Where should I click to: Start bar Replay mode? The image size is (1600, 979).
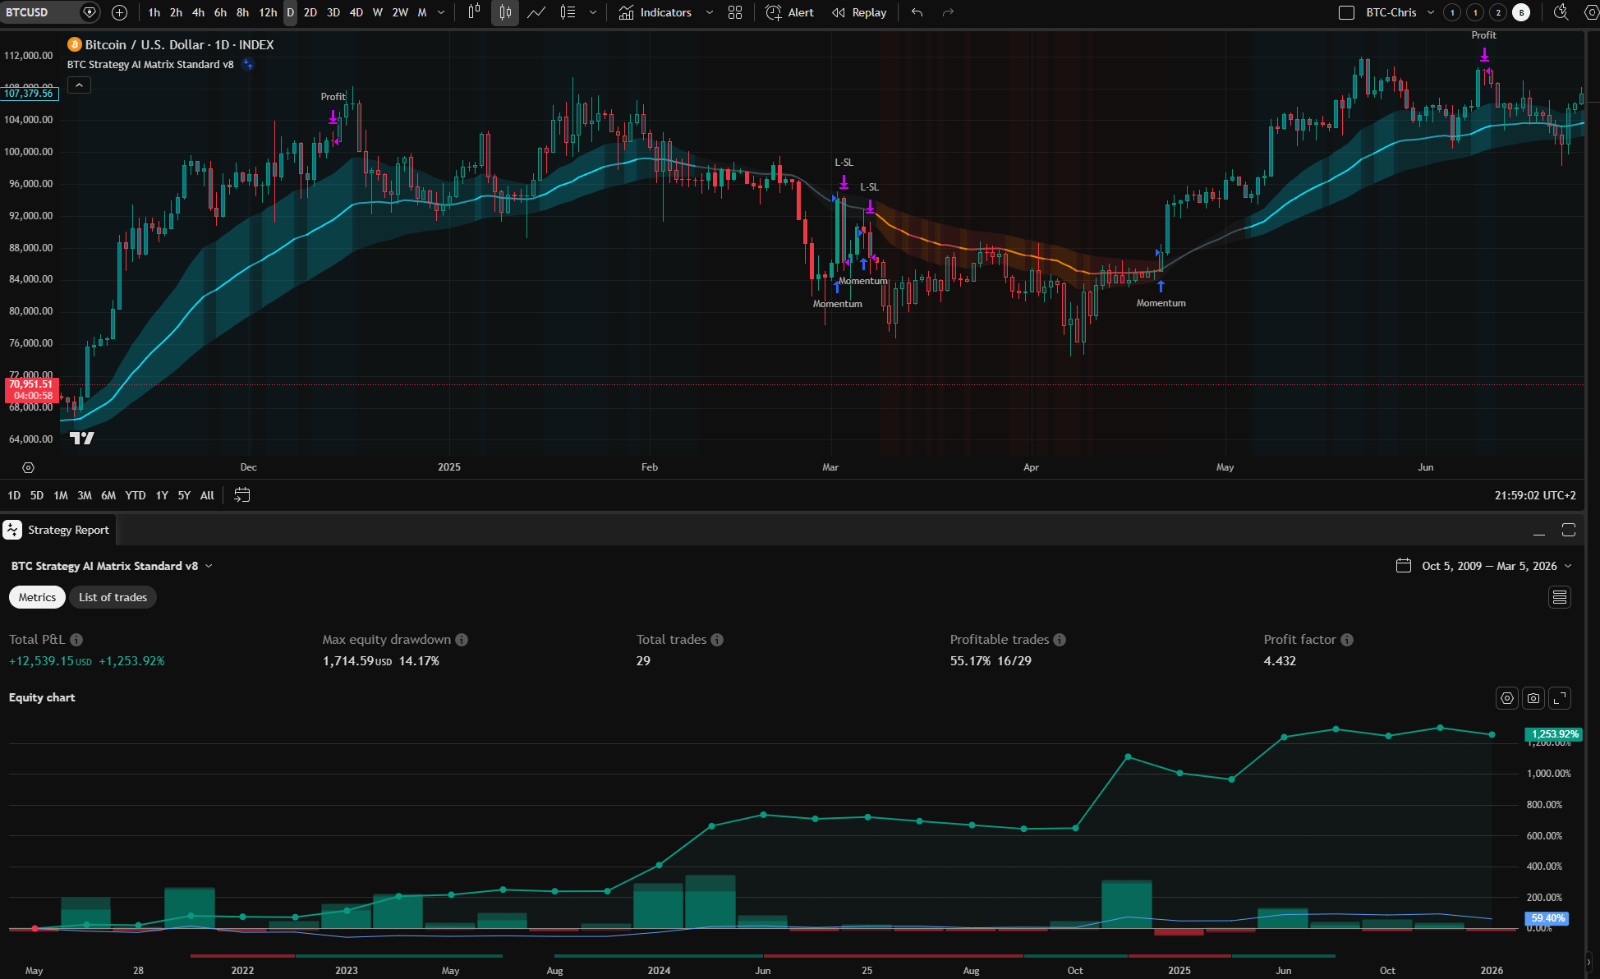pos(859,13)
